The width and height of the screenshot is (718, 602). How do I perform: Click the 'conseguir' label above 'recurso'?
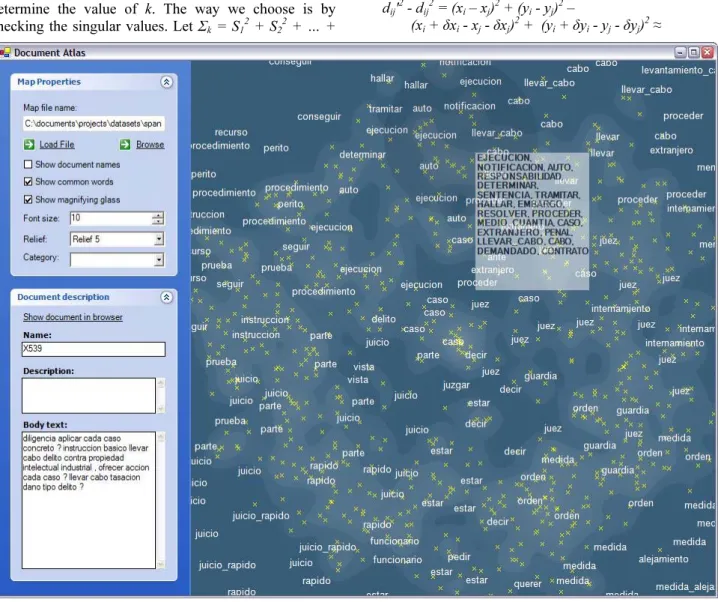coord(319,117)
